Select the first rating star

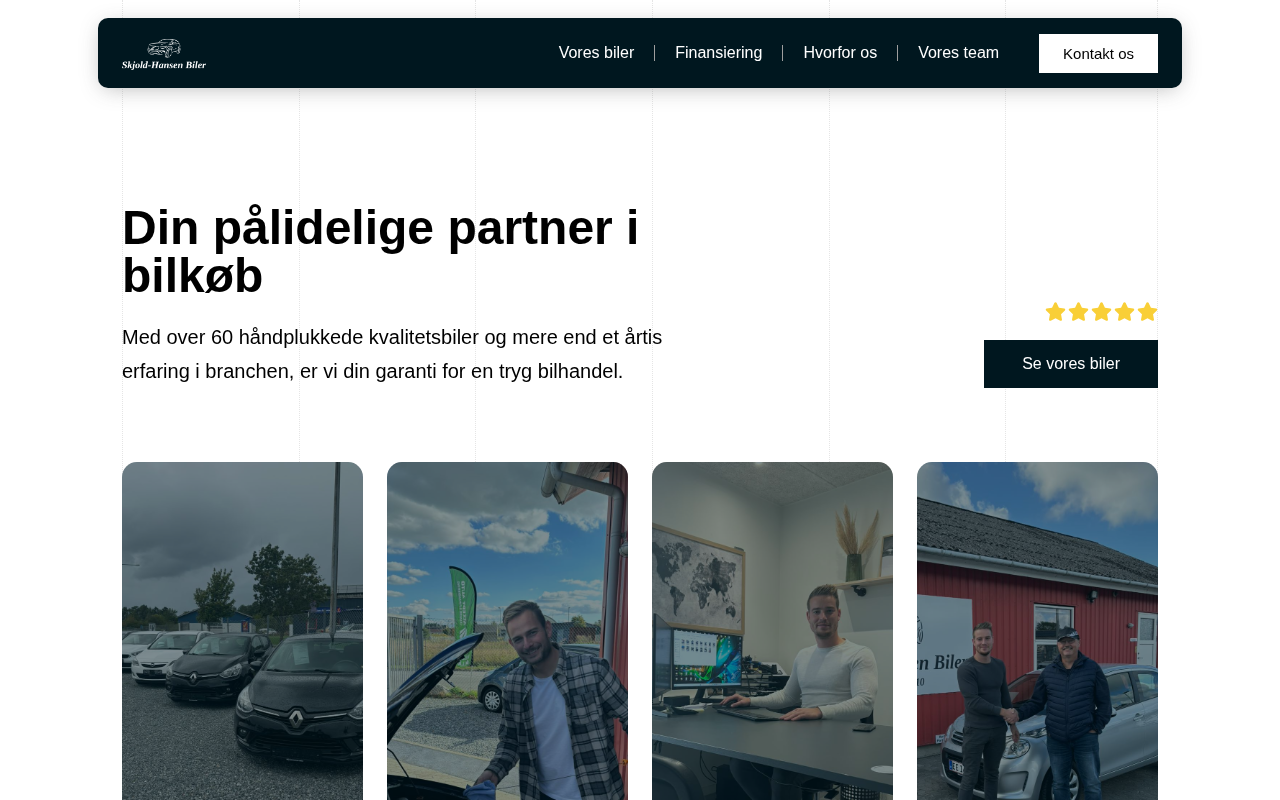pyautogui.click(x=1055, y=312)
